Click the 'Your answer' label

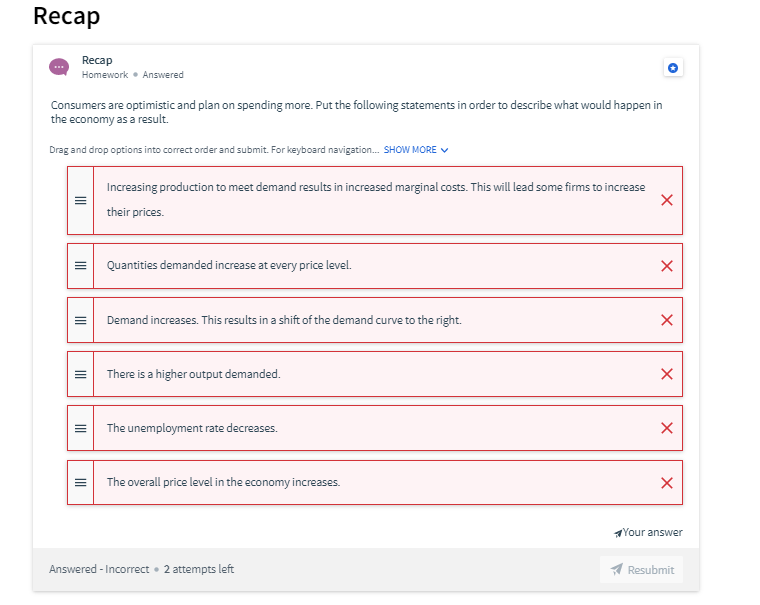coord(652,532)
